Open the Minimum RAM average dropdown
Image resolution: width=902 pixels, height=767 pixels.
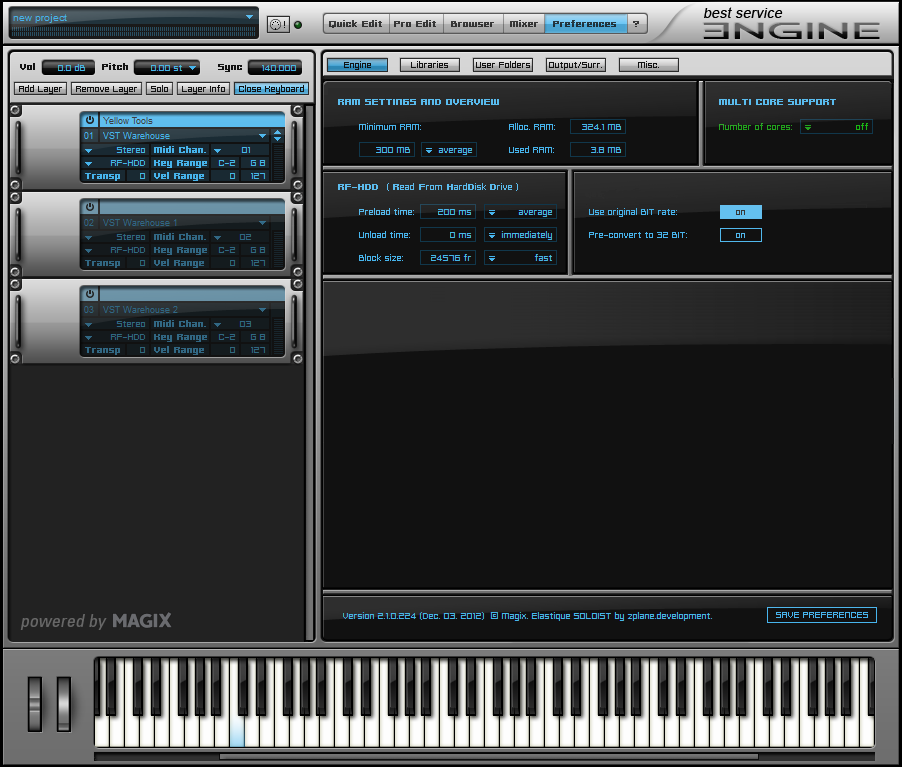[449, 150]
